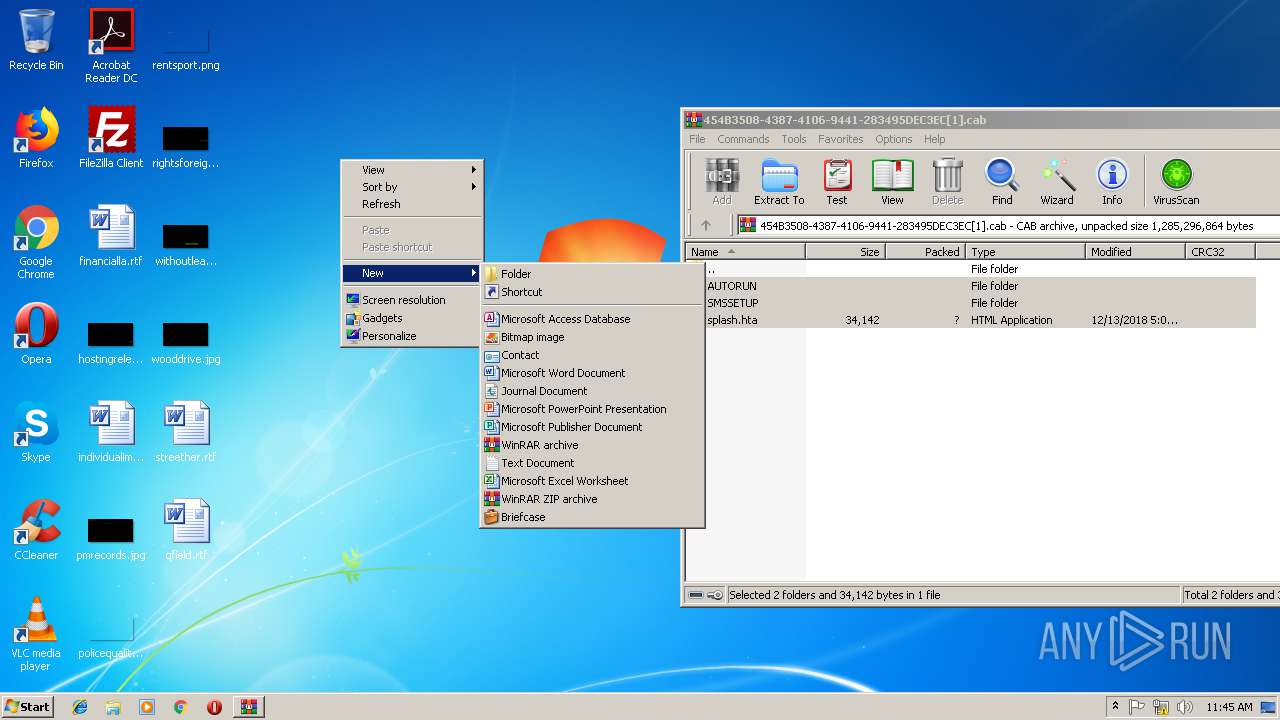Click the Info toolbar icon
Screen dimensions: 1280x720
point(1112,182)
